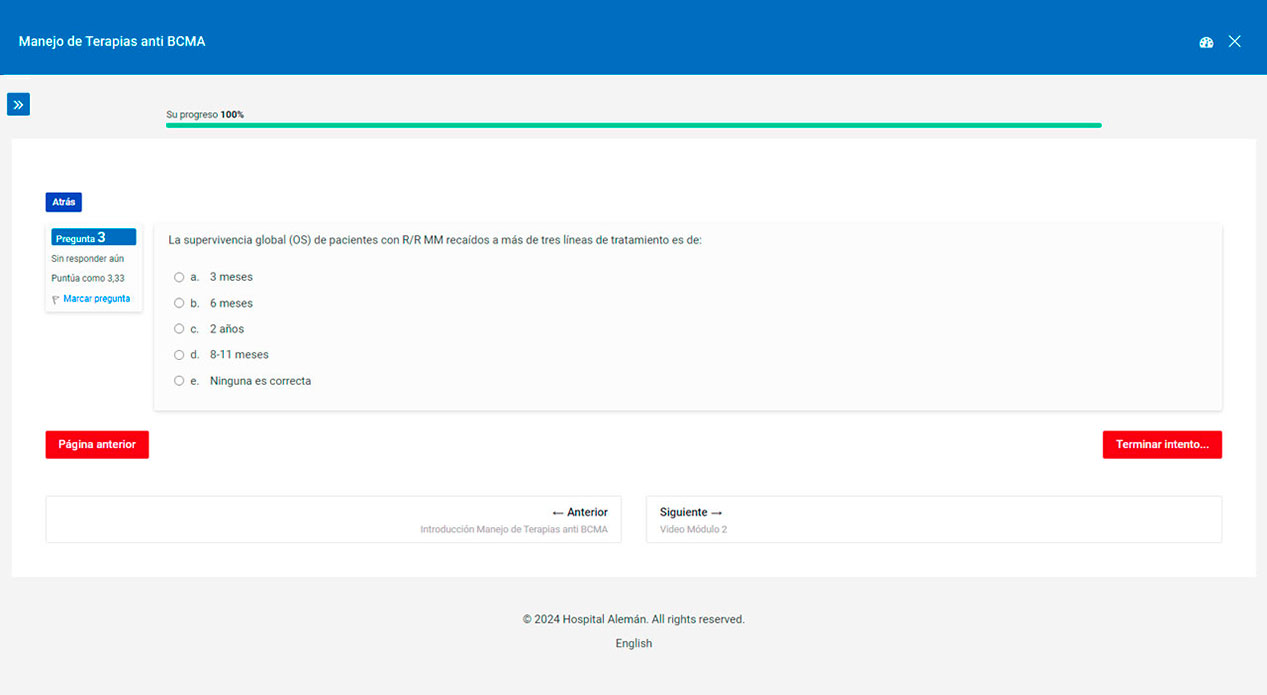This screenshot has width=1267, height=695.
Task: Go to Página anterior
Action: point(97,445)
